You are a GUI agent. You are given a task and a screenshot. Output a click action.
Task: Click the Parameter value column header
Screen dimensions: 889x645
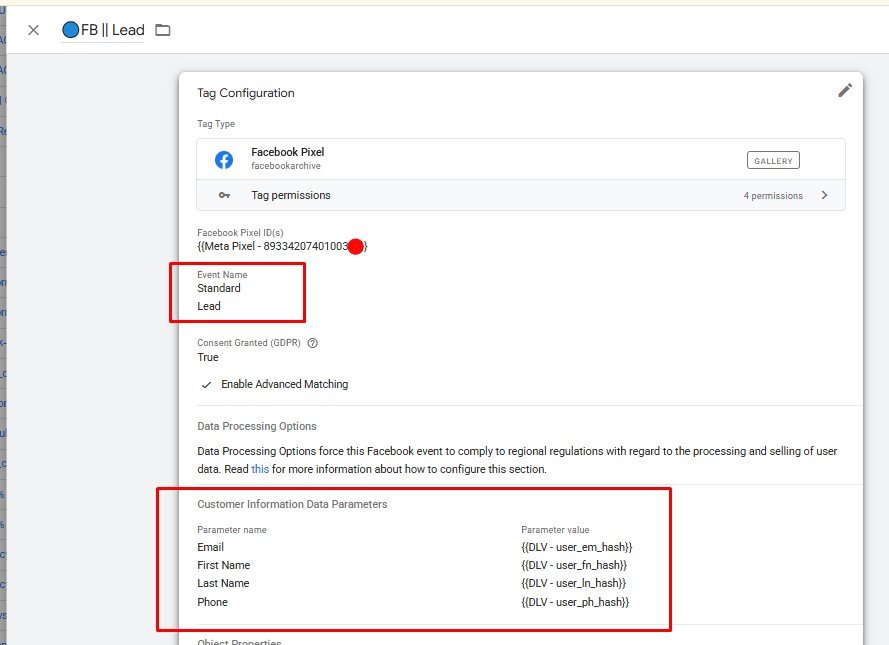(555, 530)
